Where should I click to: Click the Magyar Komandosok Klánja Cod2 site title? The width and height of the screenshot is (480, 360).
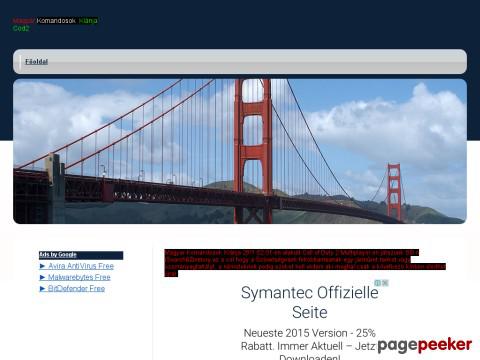(x=55, y=24)
